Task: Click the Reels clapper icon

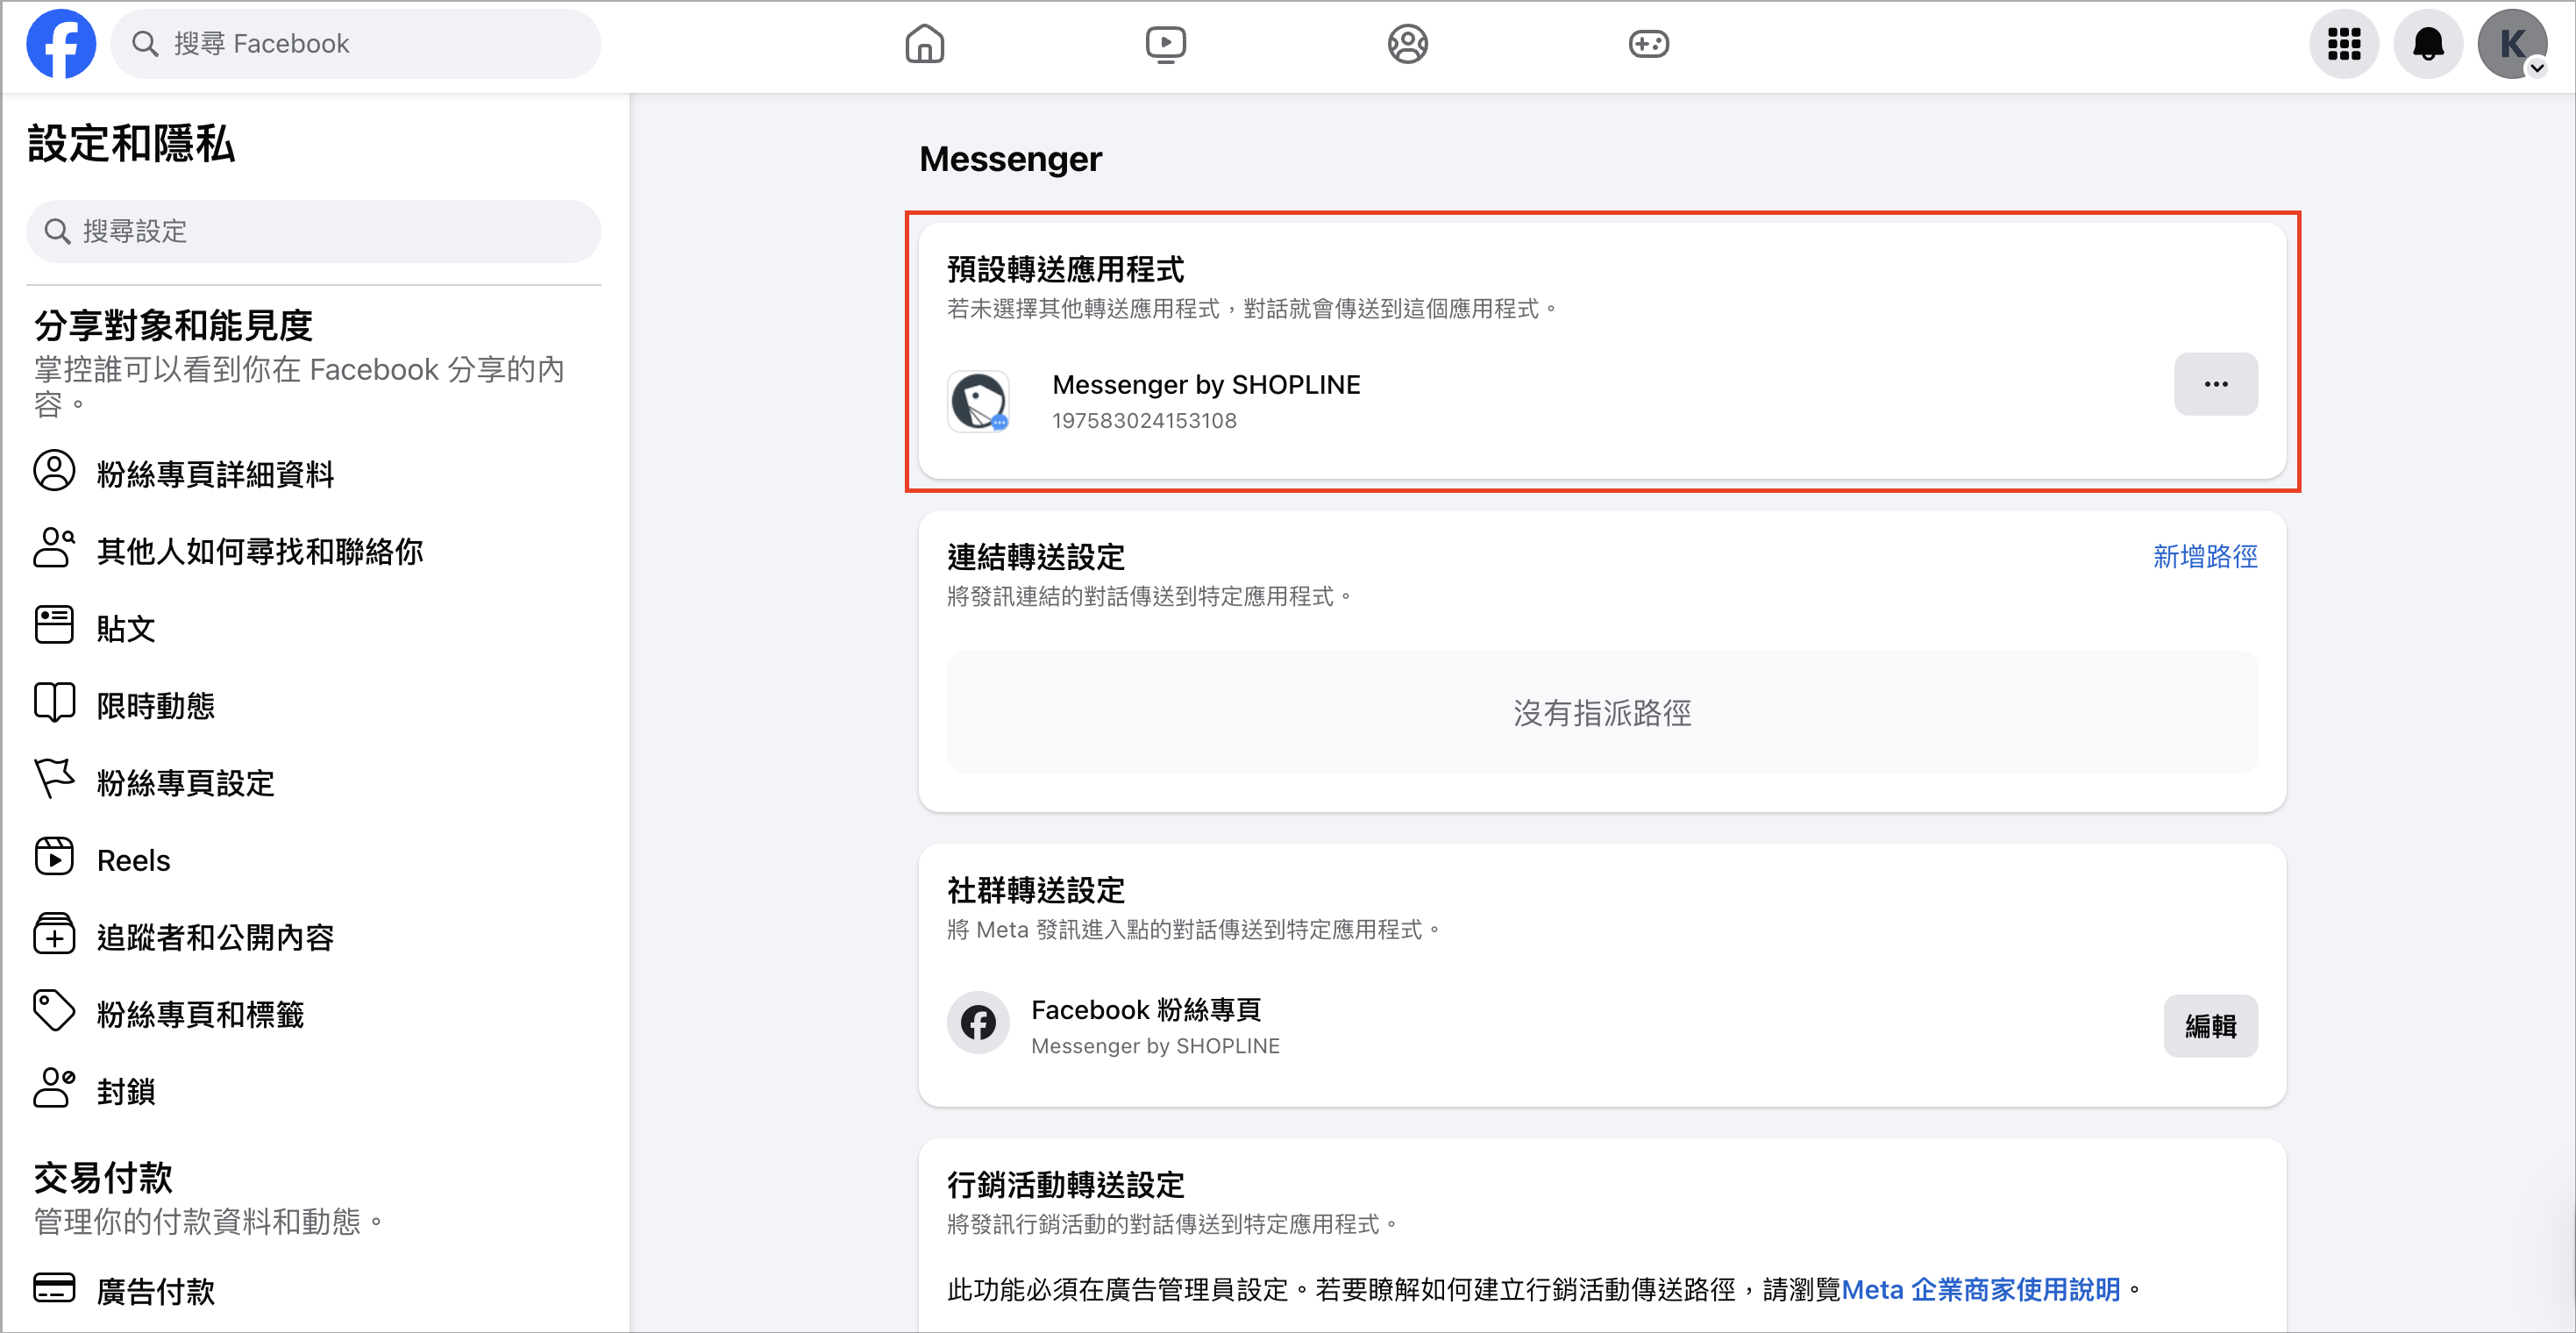Action: pos(54,857)
